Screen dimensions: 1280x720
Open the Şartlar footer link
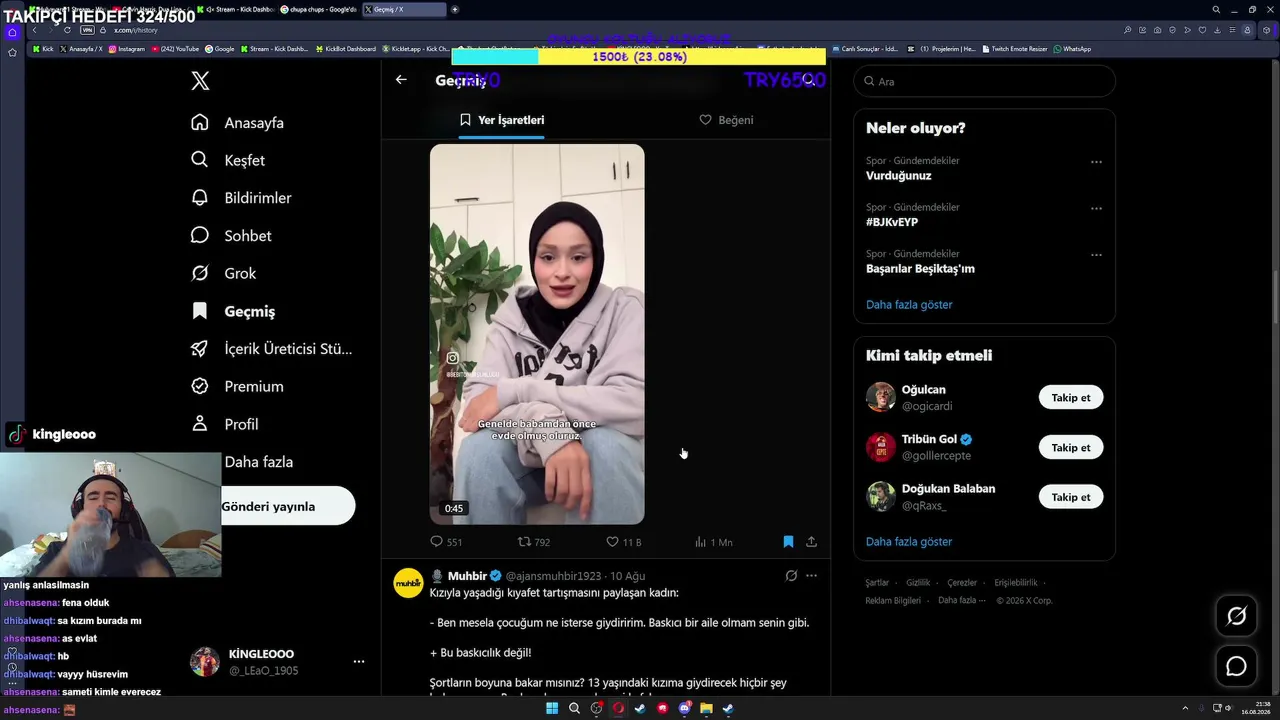[877, 583]
